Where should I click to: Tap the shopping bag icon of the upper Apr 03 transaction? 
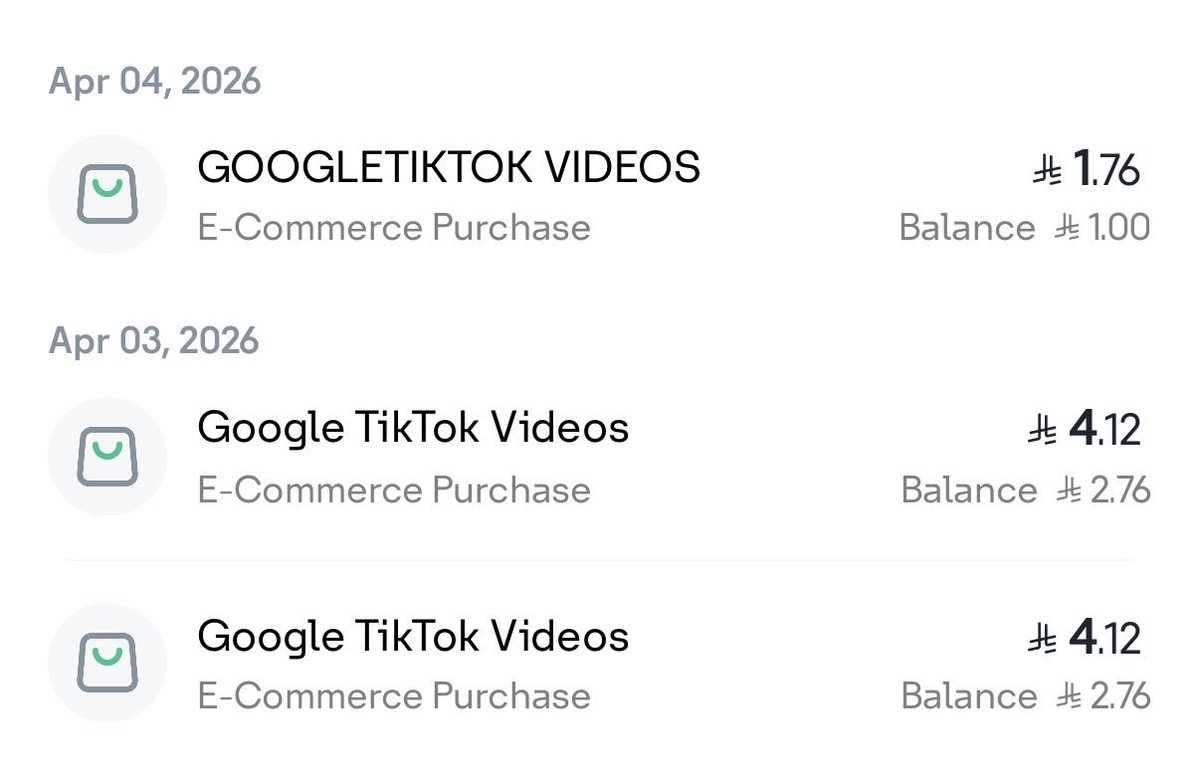pyautogui.click(x=107, y=456)
